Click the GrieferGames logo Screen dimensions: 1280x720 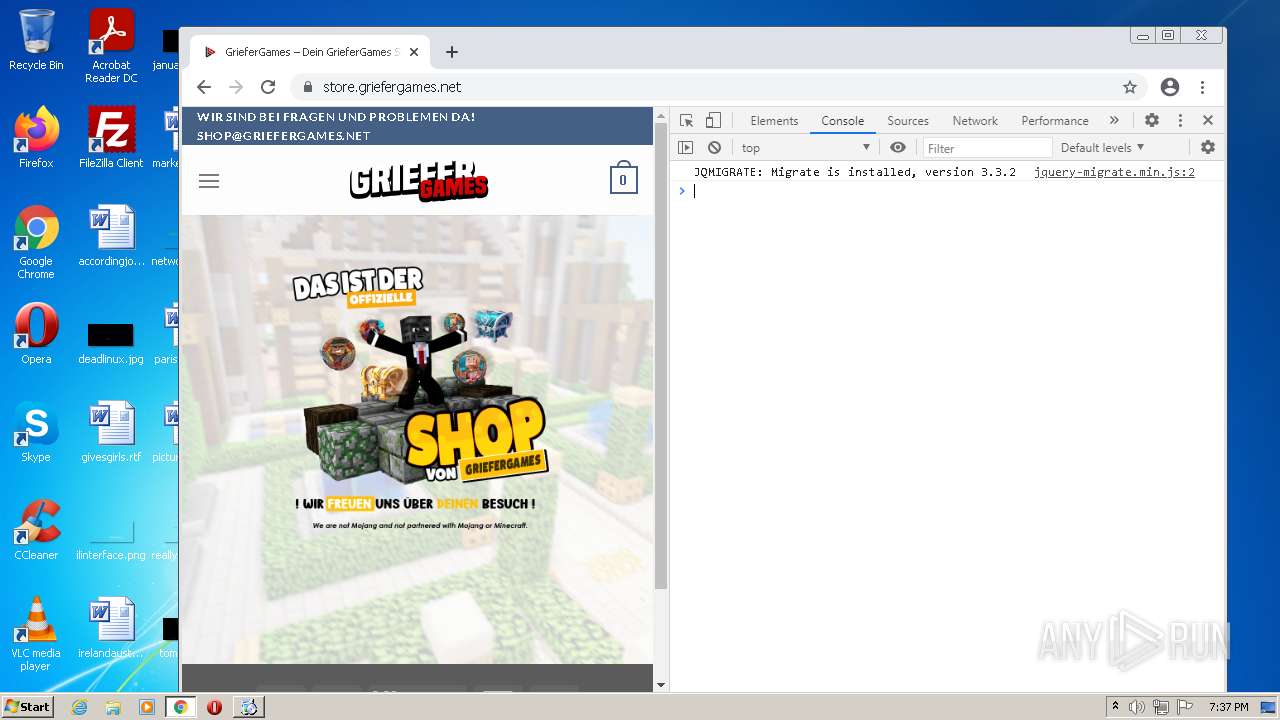pyautogui.click(x=418, y=181)
